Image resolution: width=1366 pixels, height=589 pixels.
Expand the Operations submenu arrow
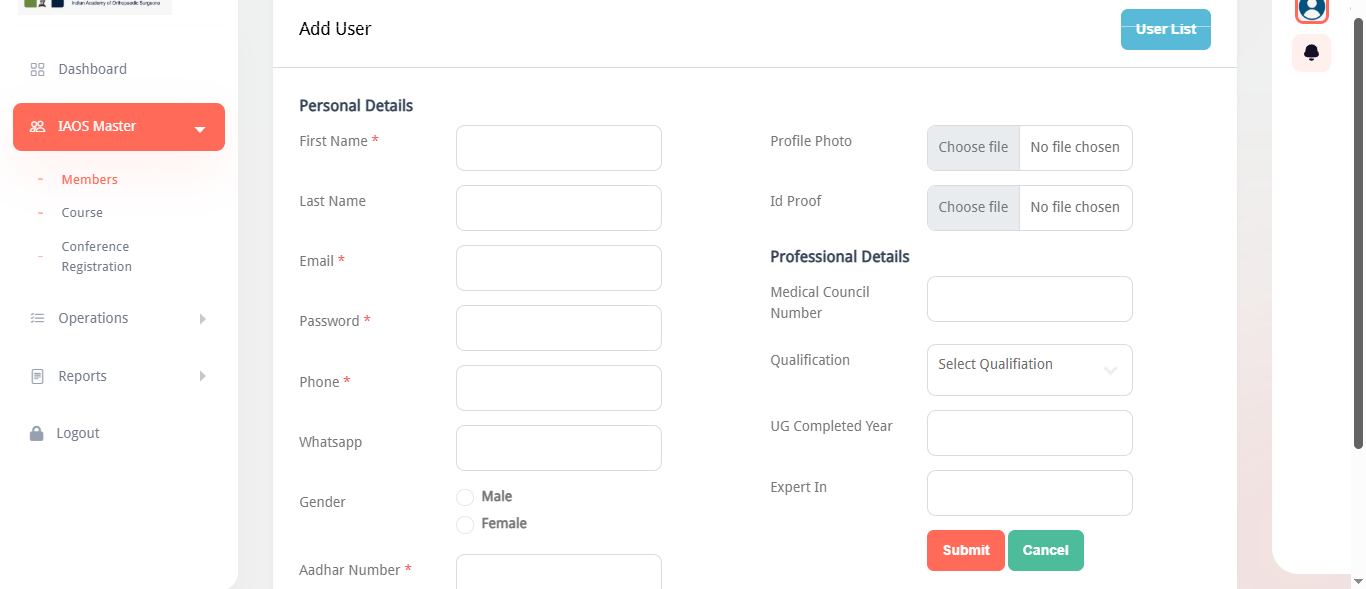(202, 319)
